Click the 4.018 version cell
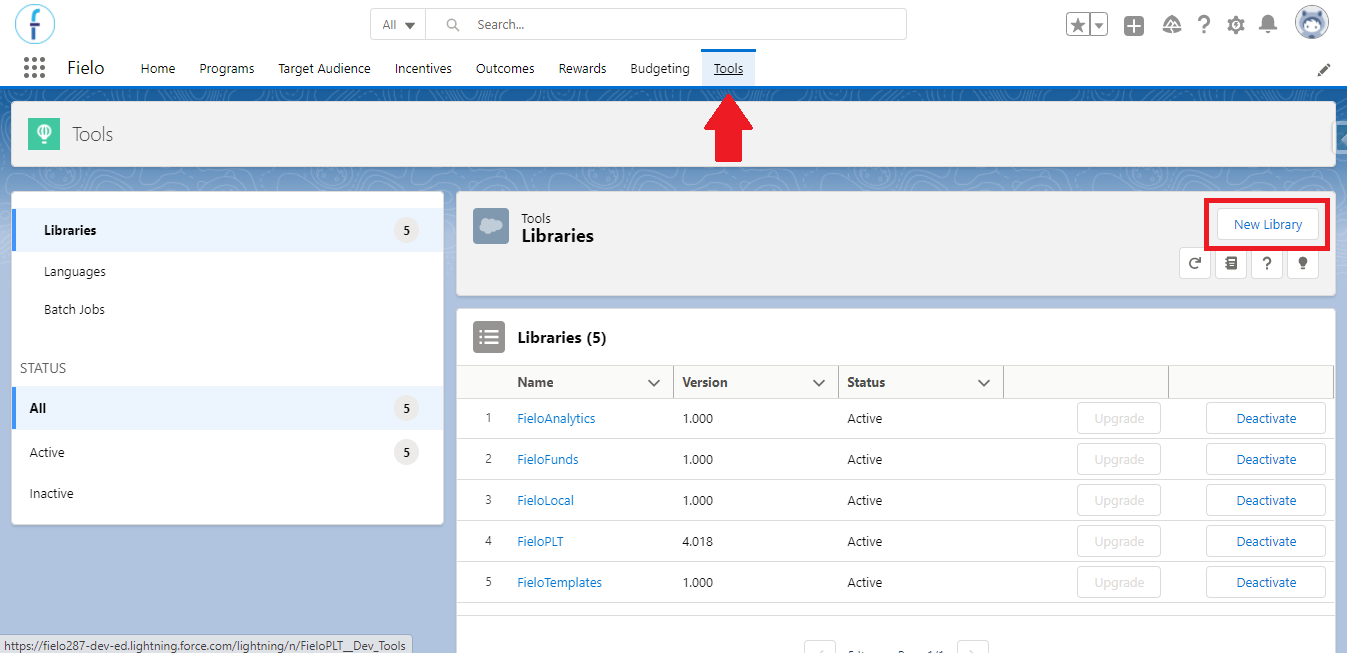Viewport: 1347px width, 653px height. [x=697, y=541]
